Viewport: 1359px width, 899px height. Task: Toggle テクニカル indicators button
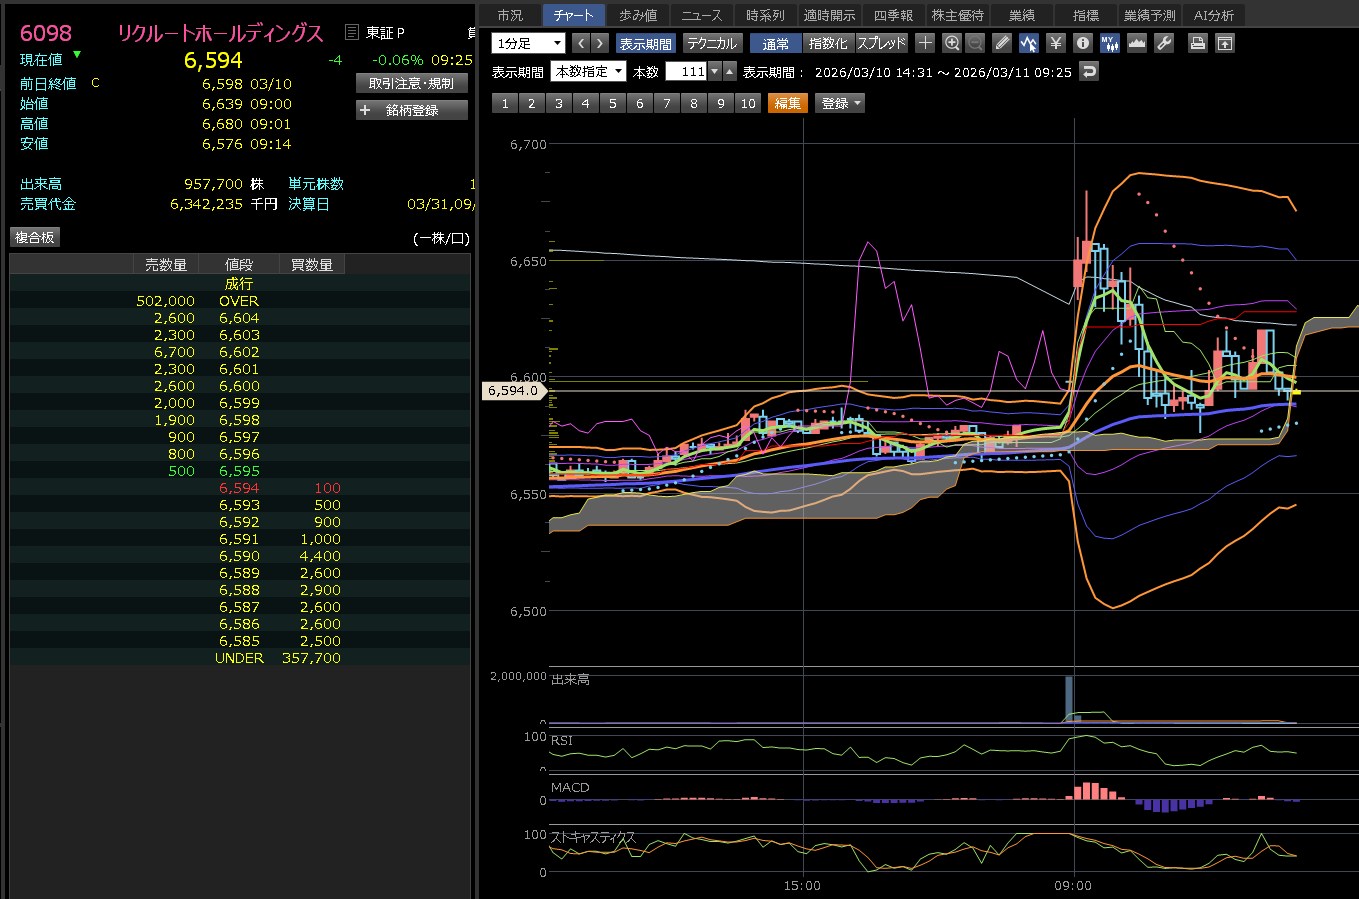pos(711,43)
